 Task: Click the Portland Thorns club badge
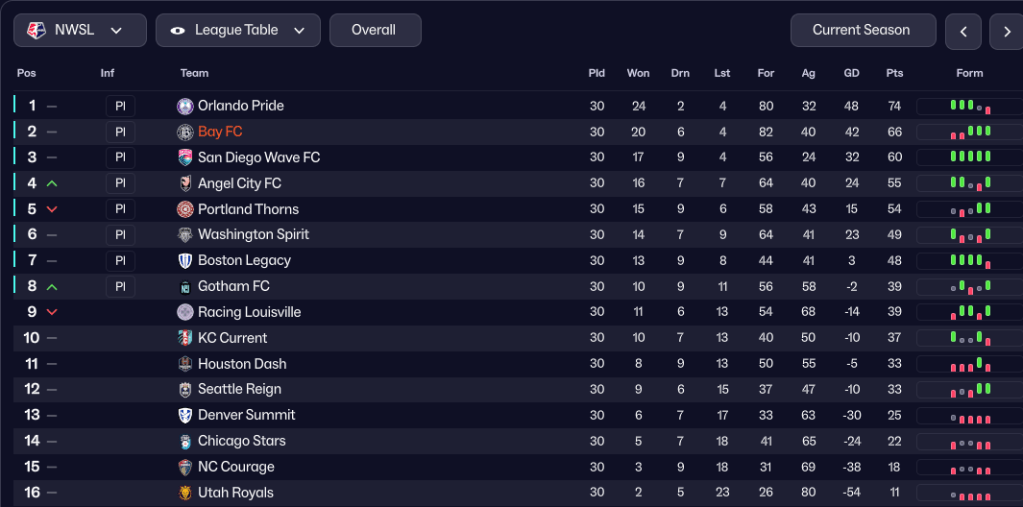point(185,209)
